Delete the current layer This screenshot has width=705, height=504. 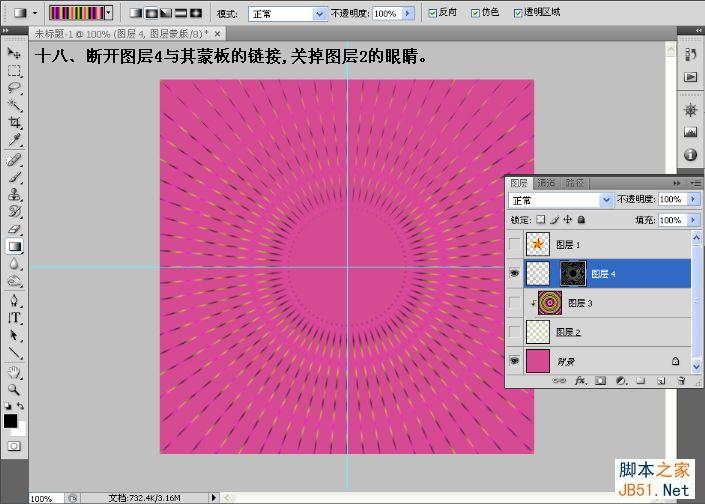[681, 381]
